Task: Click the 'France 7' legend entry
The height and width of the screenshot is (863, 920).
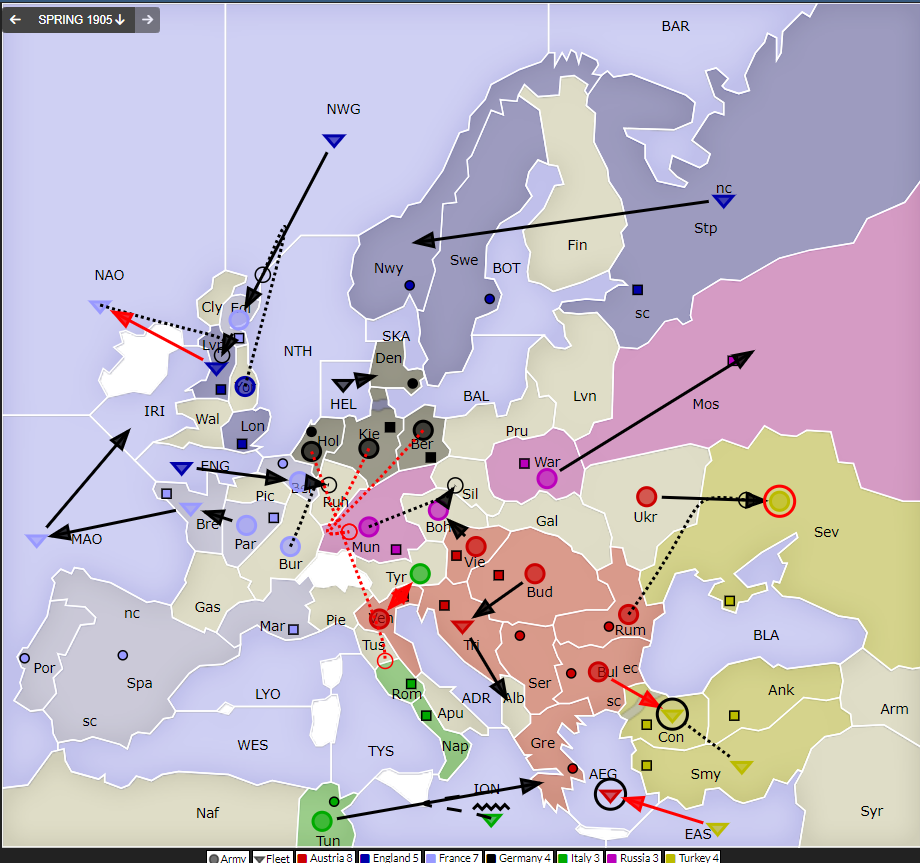Action: point(452,858)
